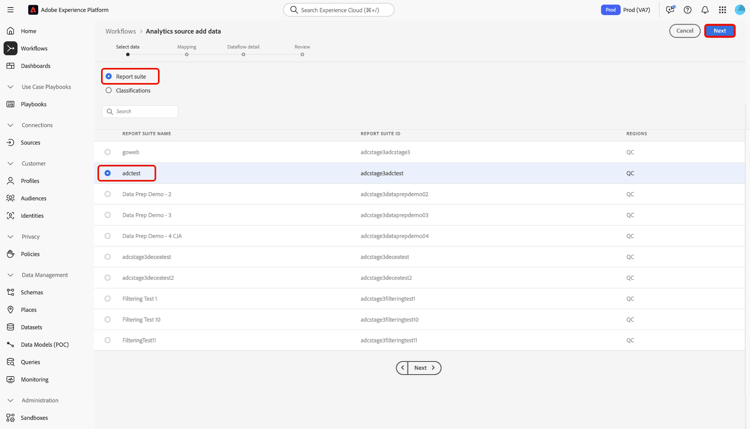Collapse the Use Case Playbooks section
750x429 pixels.
coord(11,87)
